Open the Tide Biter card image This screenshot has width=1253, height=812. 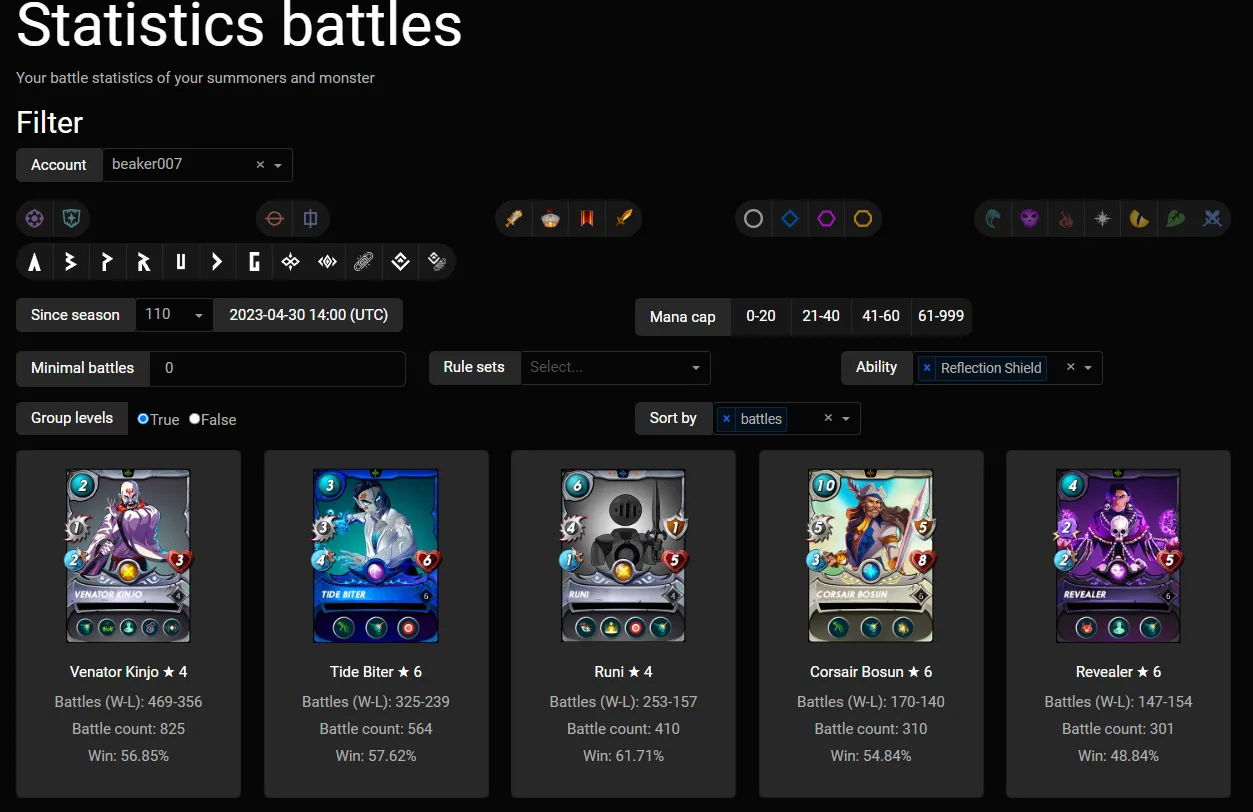[x=376, y=556]
